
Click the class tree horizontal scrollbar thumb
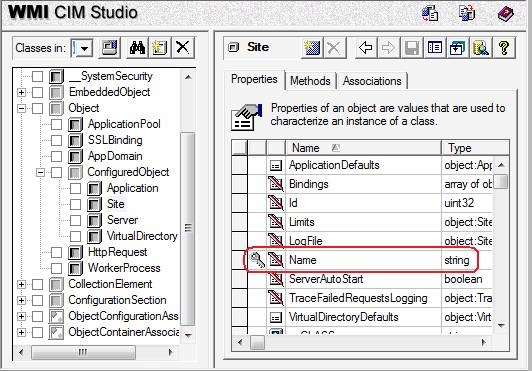tap(83, 352)
